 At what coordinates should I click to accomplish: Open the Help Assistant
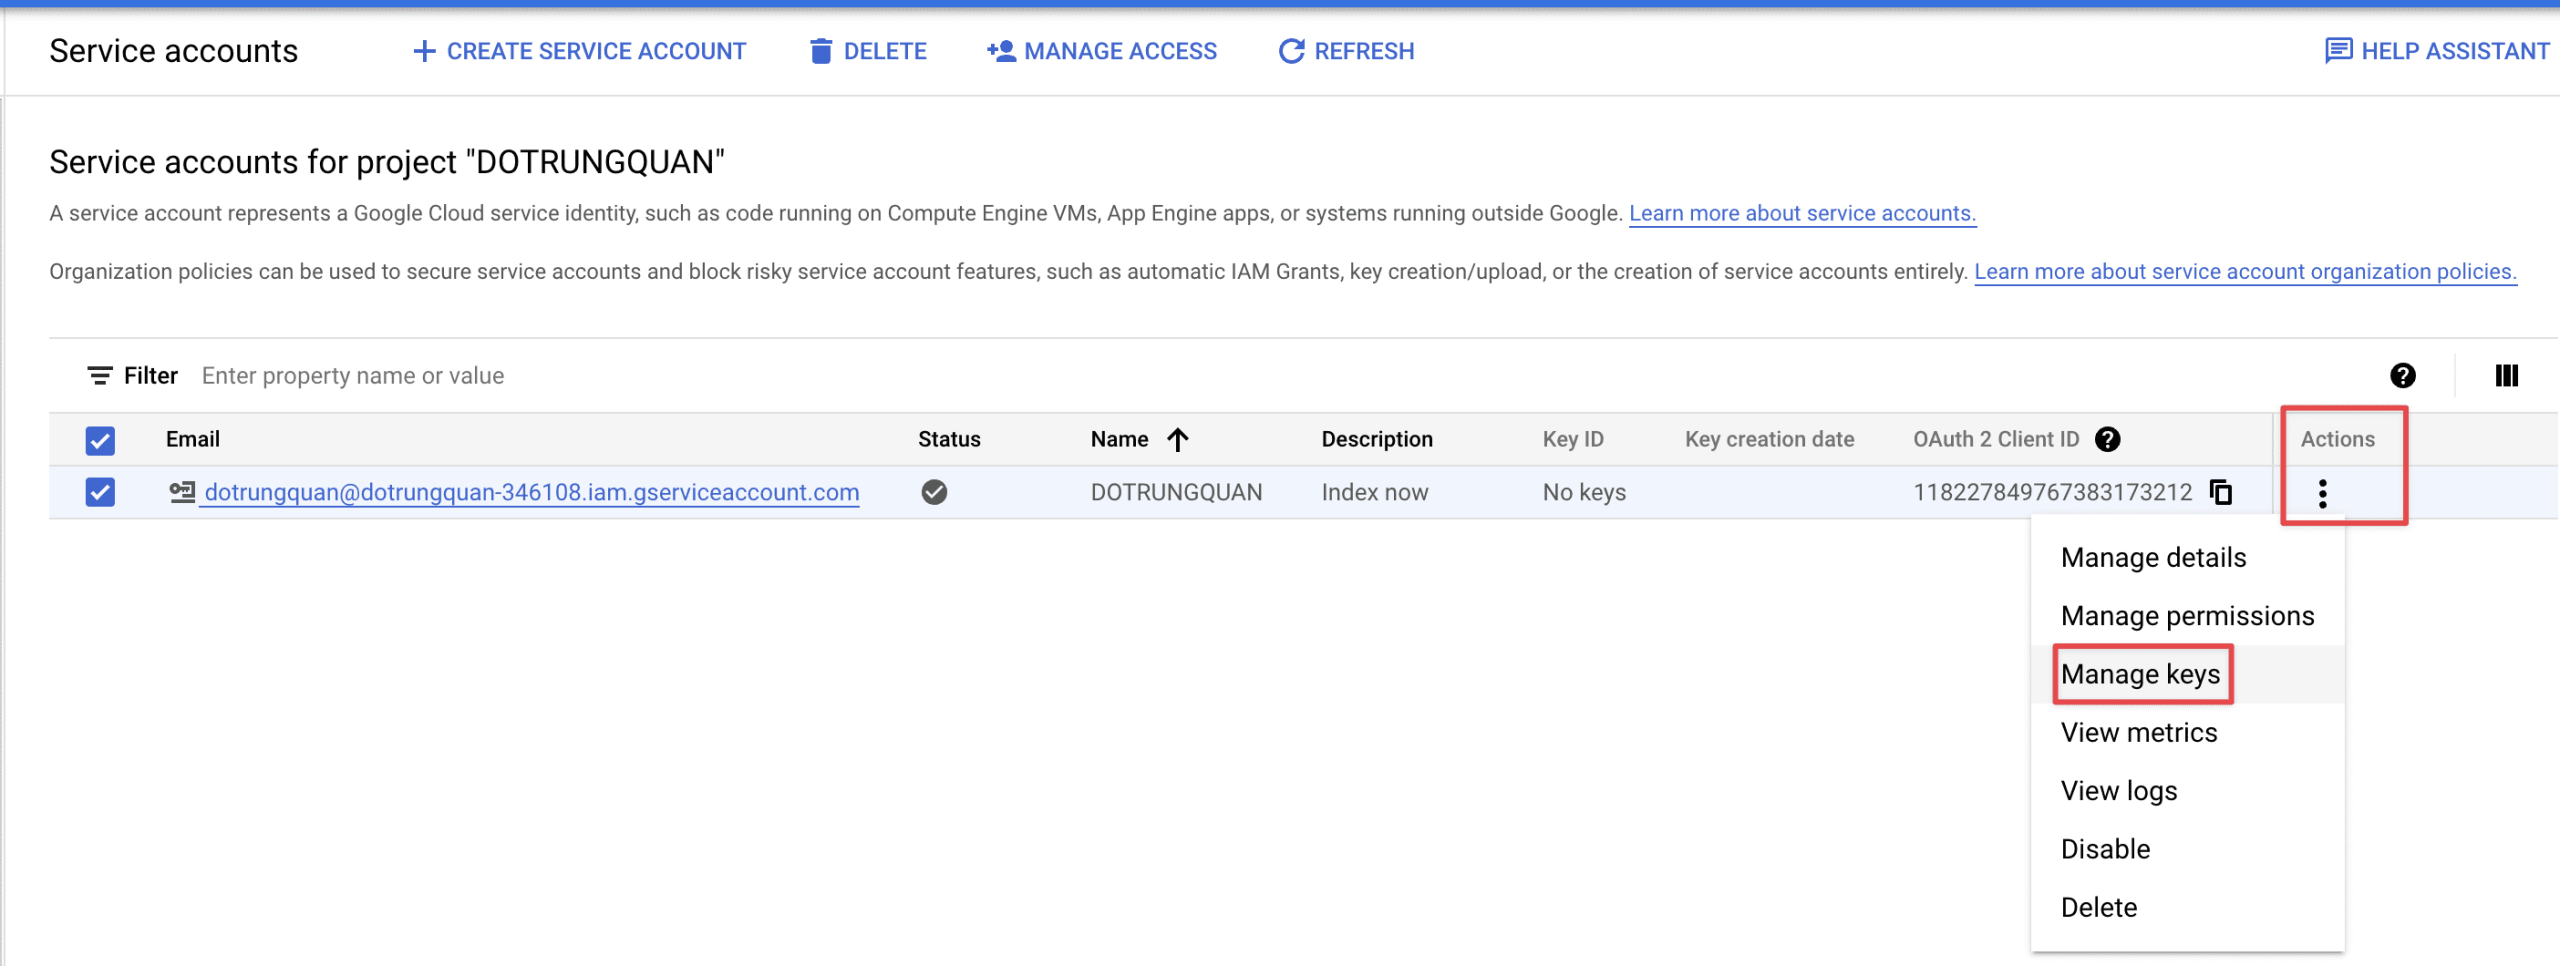coord(2436,51)
